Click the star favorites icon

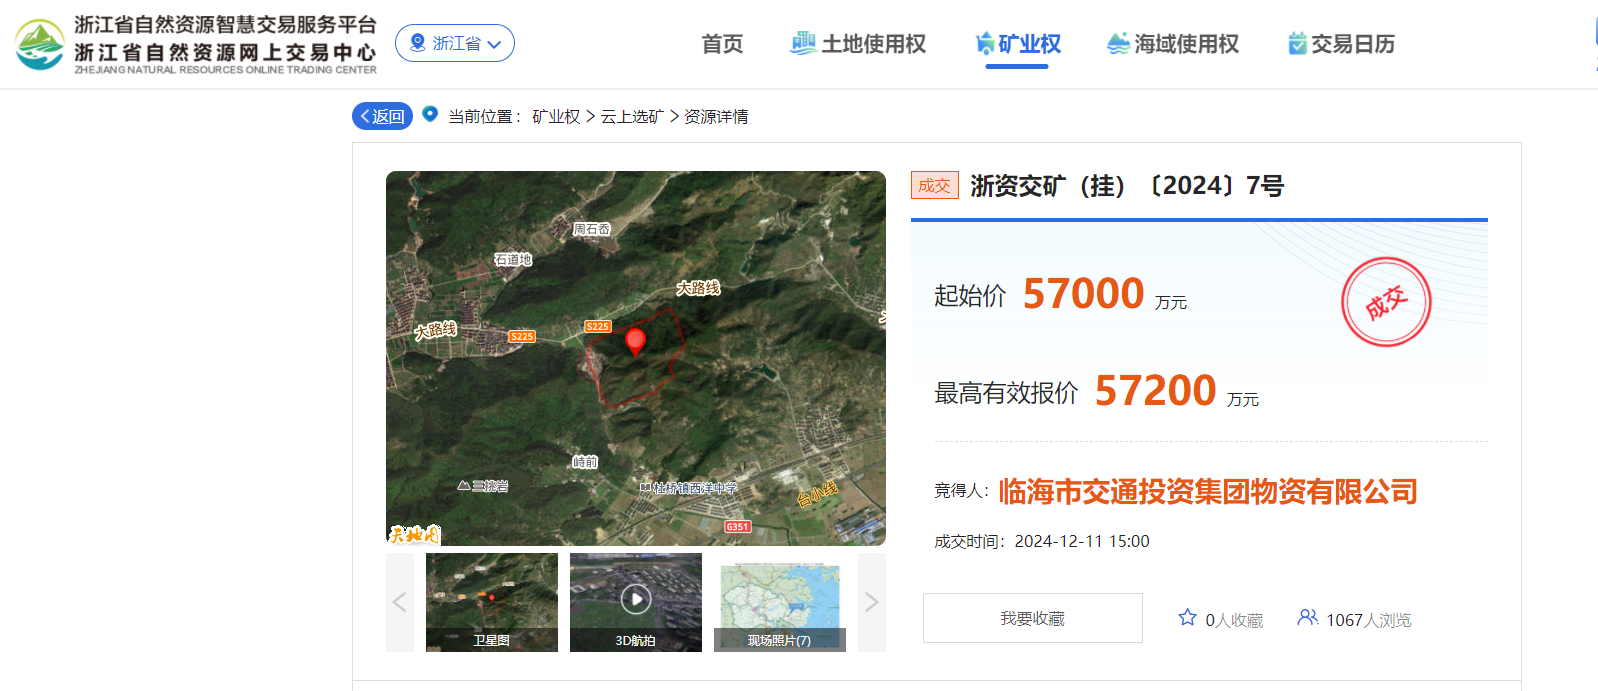pyautogui.click(x=1187, y=618)
